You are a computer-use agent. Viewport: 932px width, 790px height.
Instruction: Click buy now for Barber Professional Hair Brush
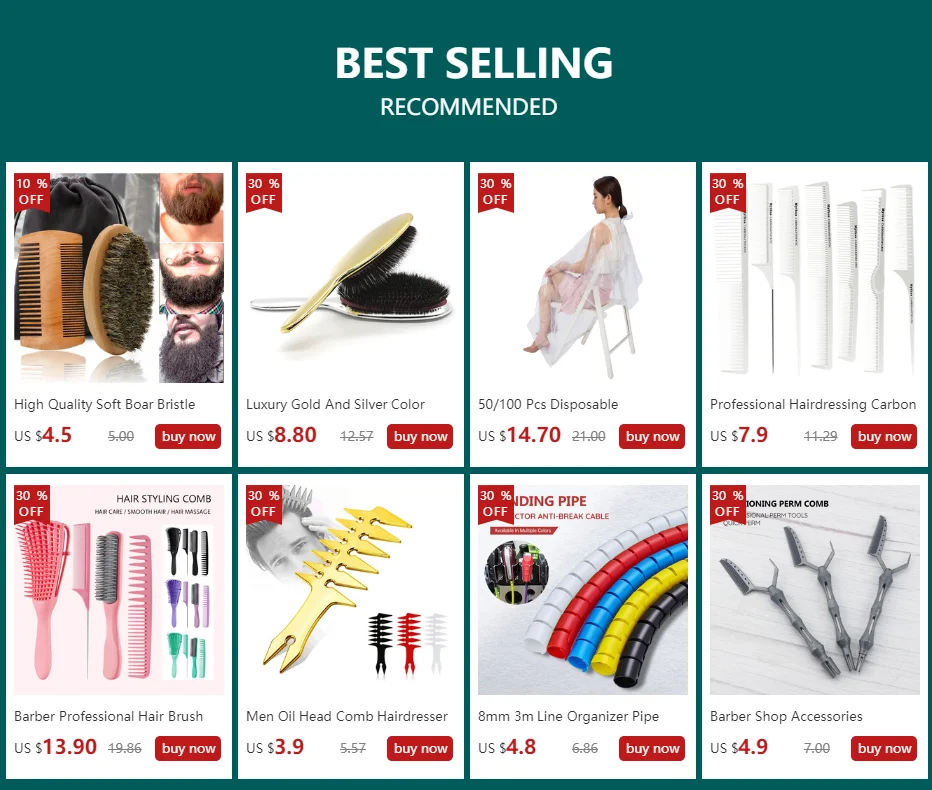[x=188, y=748]
